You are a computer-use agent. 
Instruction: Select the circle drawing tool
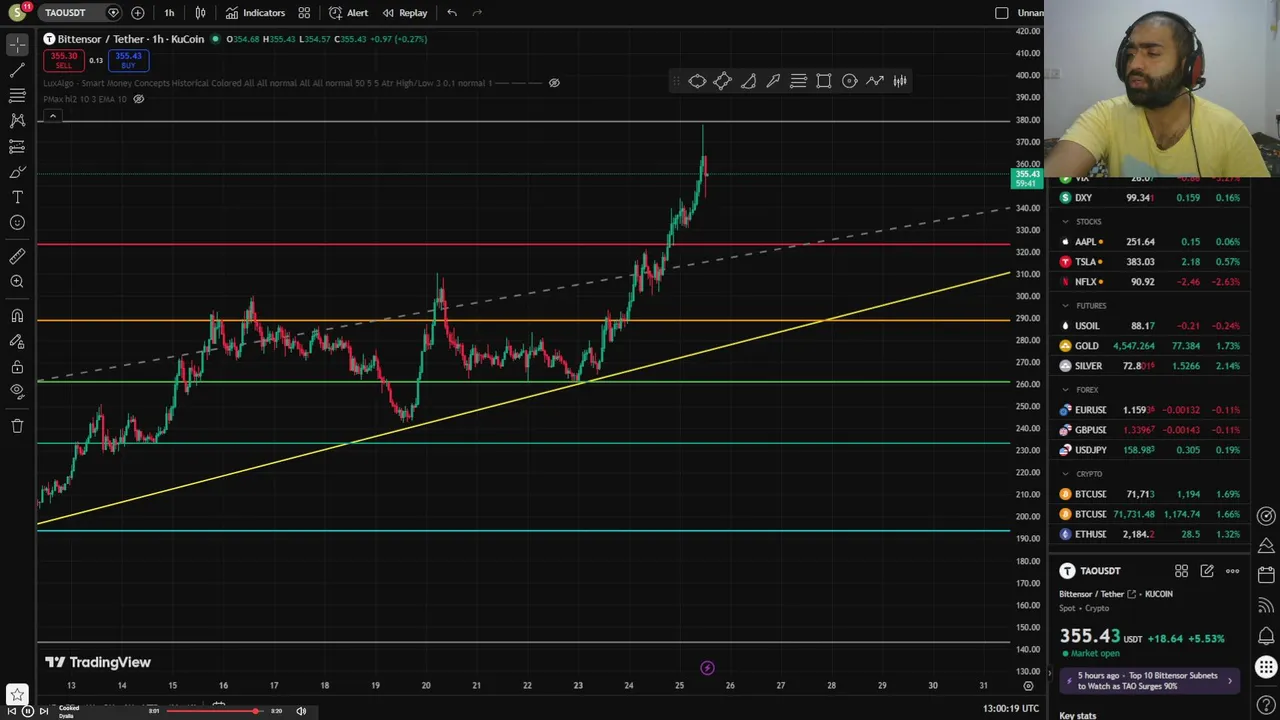click(x=849, y=81)
